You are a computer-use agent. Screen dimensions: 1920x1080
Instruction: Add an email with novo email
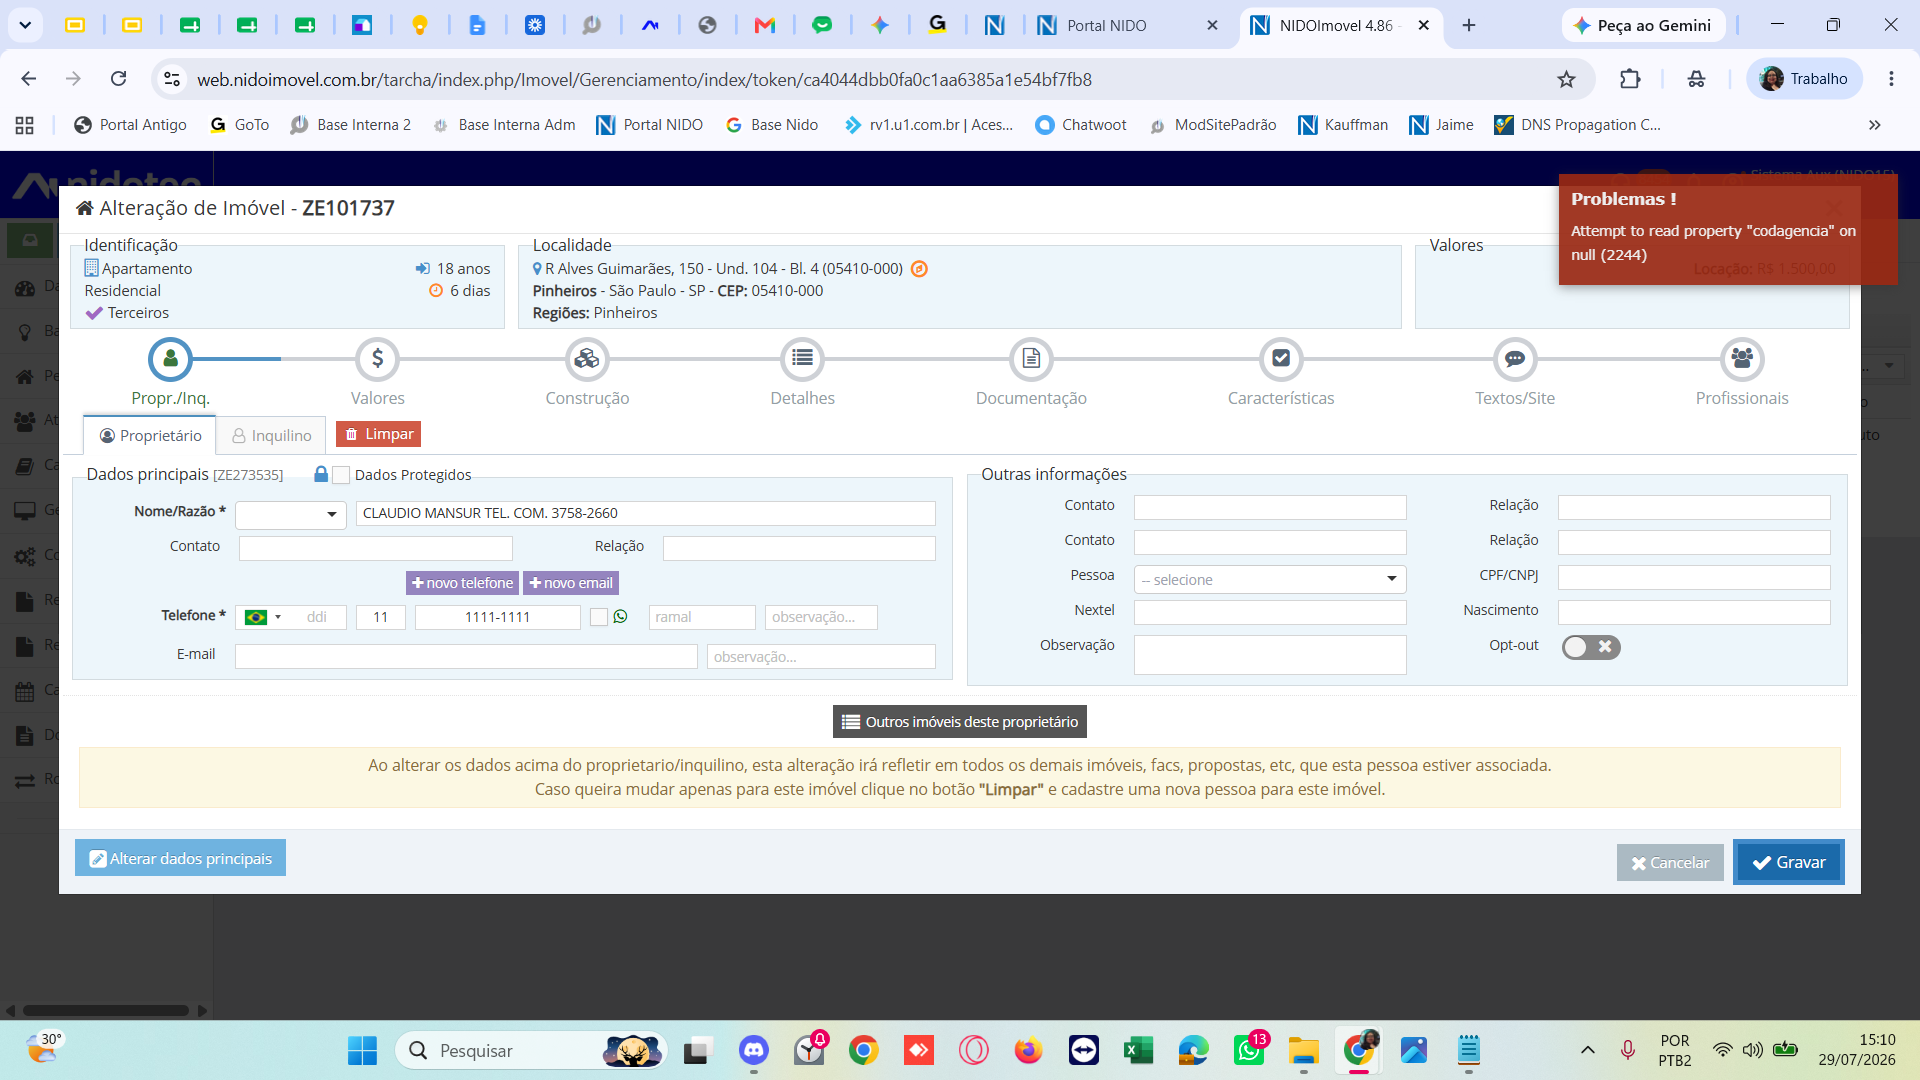click(x=571, y=583)
